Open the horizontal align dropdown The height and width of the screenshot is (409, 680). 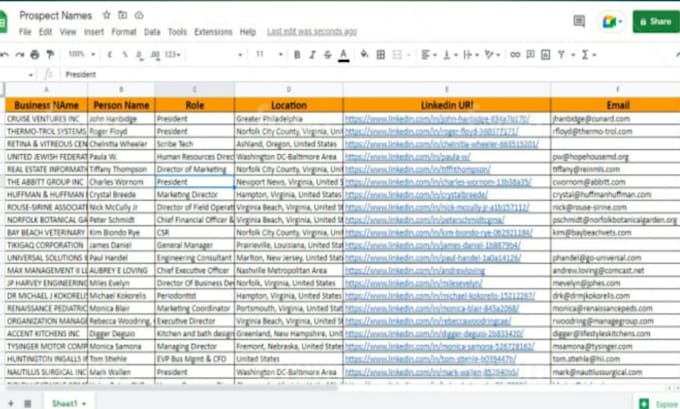click(428, 55)
